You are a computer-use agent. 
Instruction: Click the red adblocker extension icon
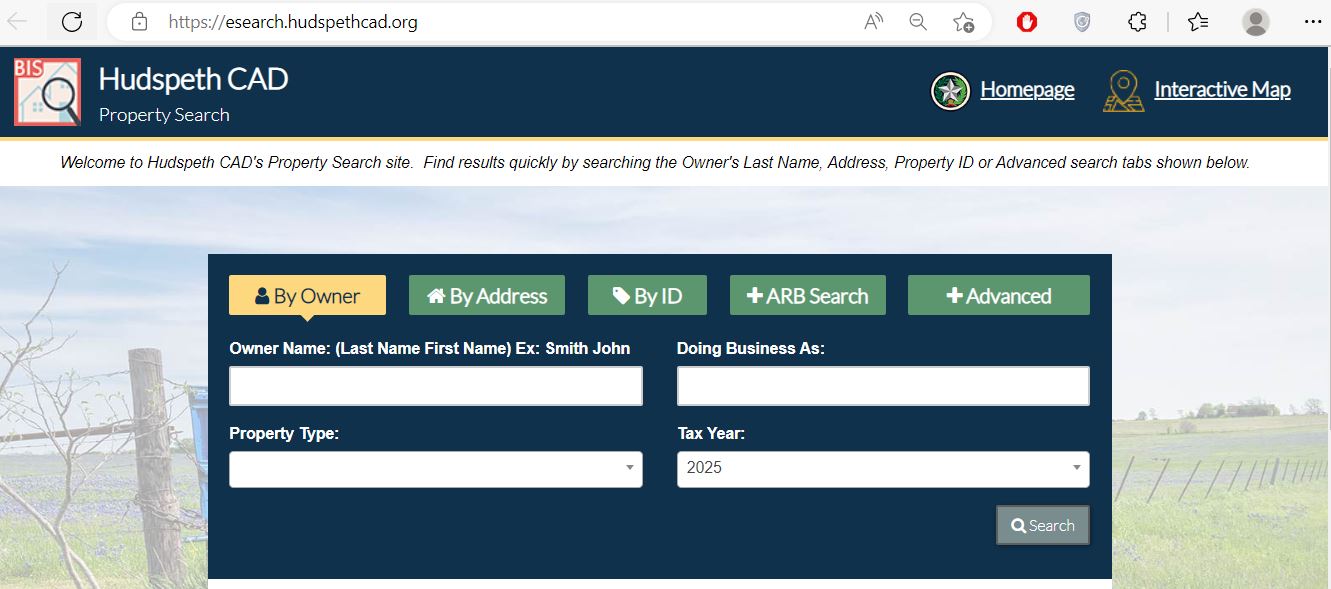coord(1027,22)
